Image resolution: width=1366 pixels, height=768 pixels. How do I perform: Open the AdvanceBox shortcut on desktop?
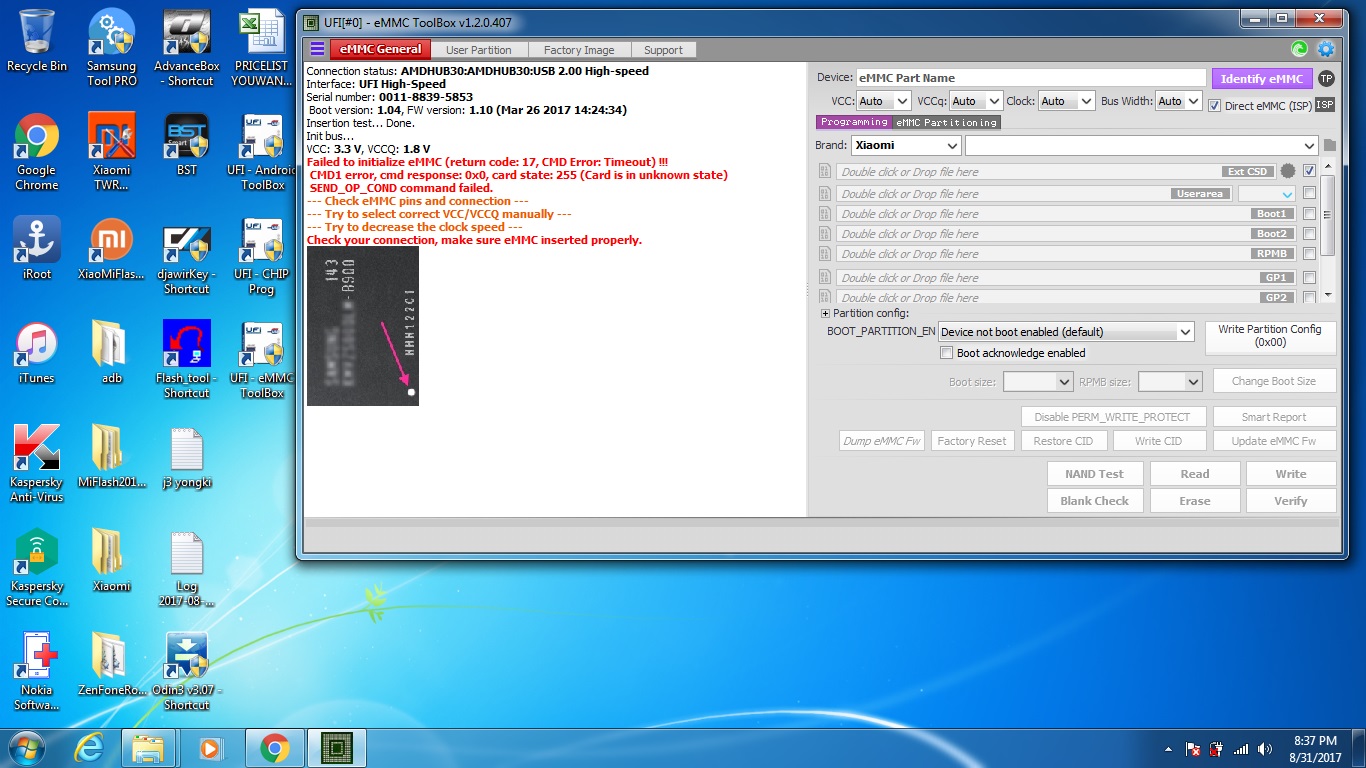coord(187,48)
